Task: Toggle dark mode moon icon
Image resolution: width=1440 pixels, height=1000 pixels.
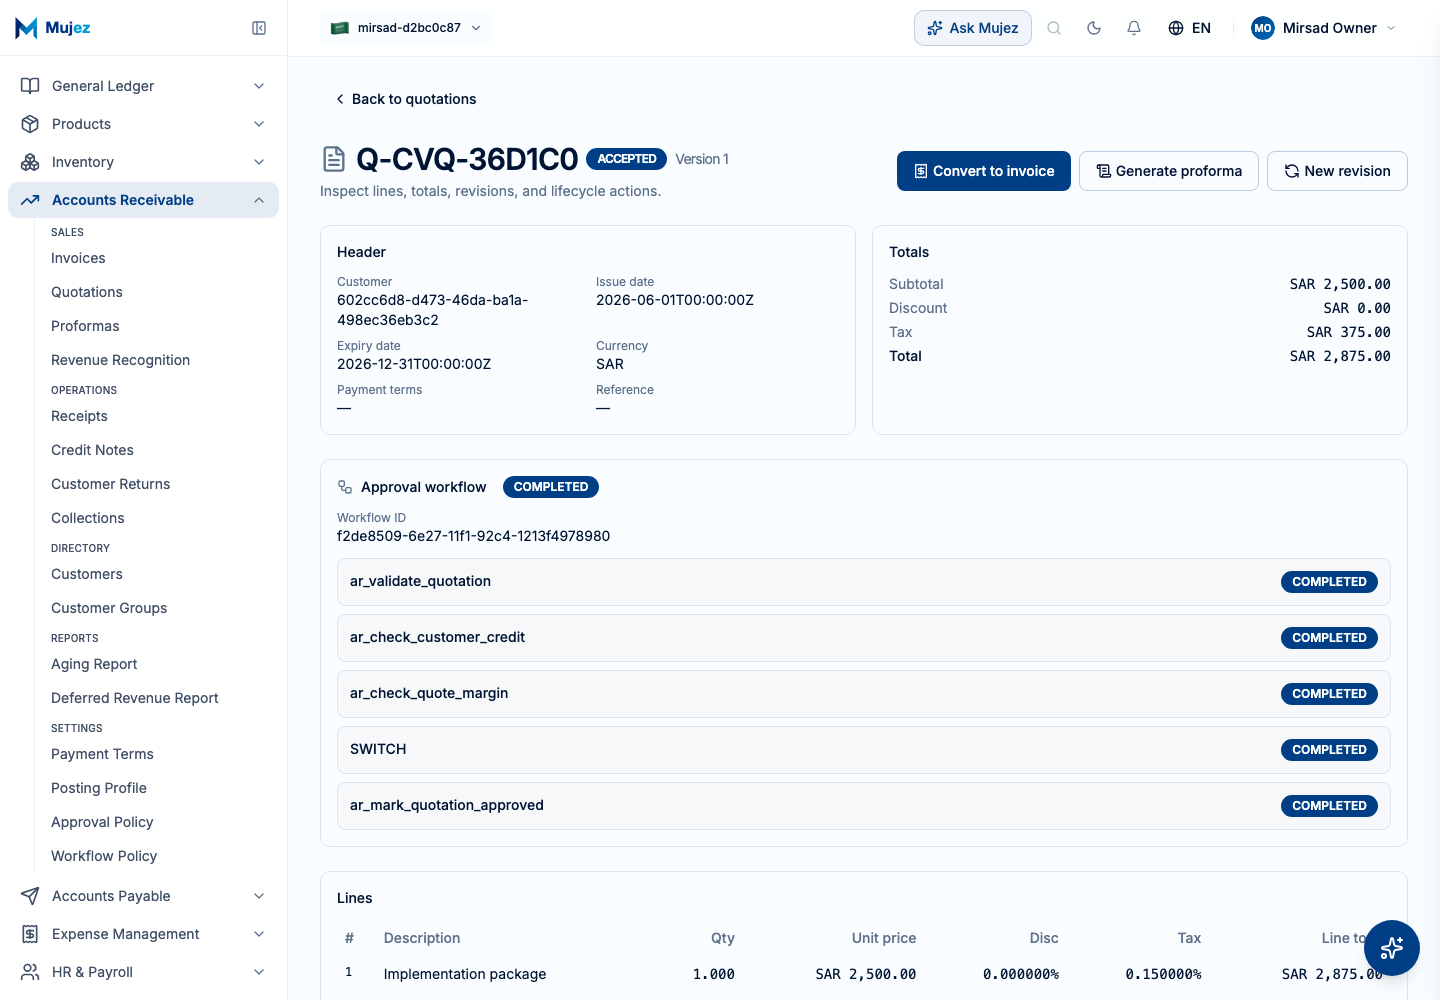Action: [1094, 28]
